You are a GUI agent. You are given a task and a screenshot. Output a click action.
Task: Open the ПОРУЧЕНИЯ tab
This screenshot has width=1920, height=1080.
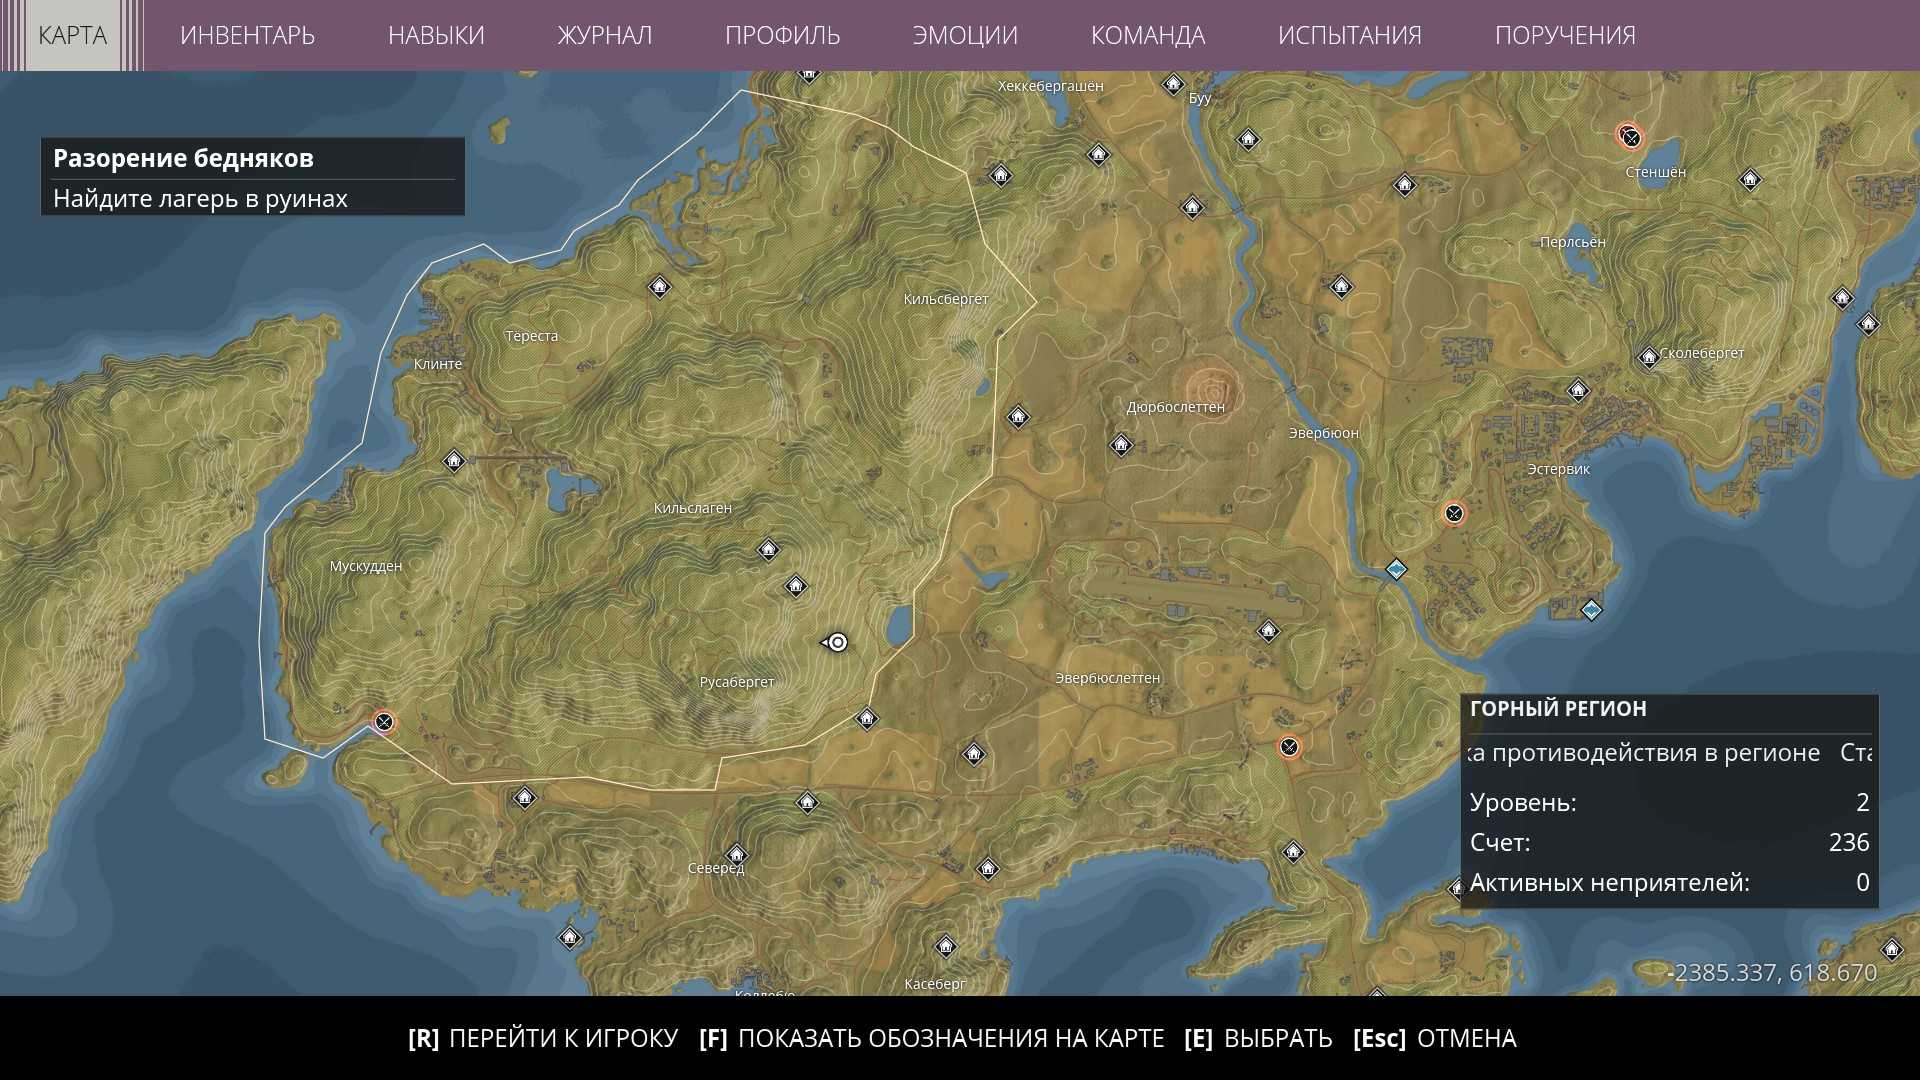coord(1565,35)
